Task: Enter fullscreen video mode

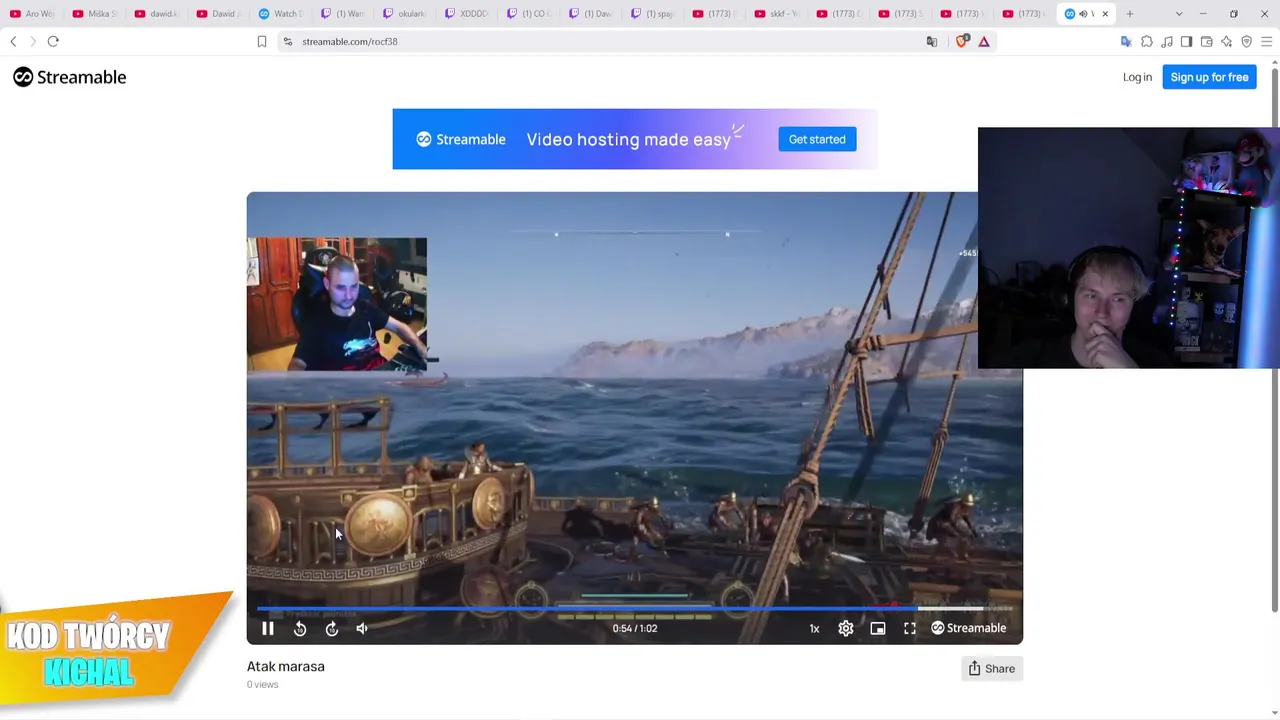Action: pos(910,628)
